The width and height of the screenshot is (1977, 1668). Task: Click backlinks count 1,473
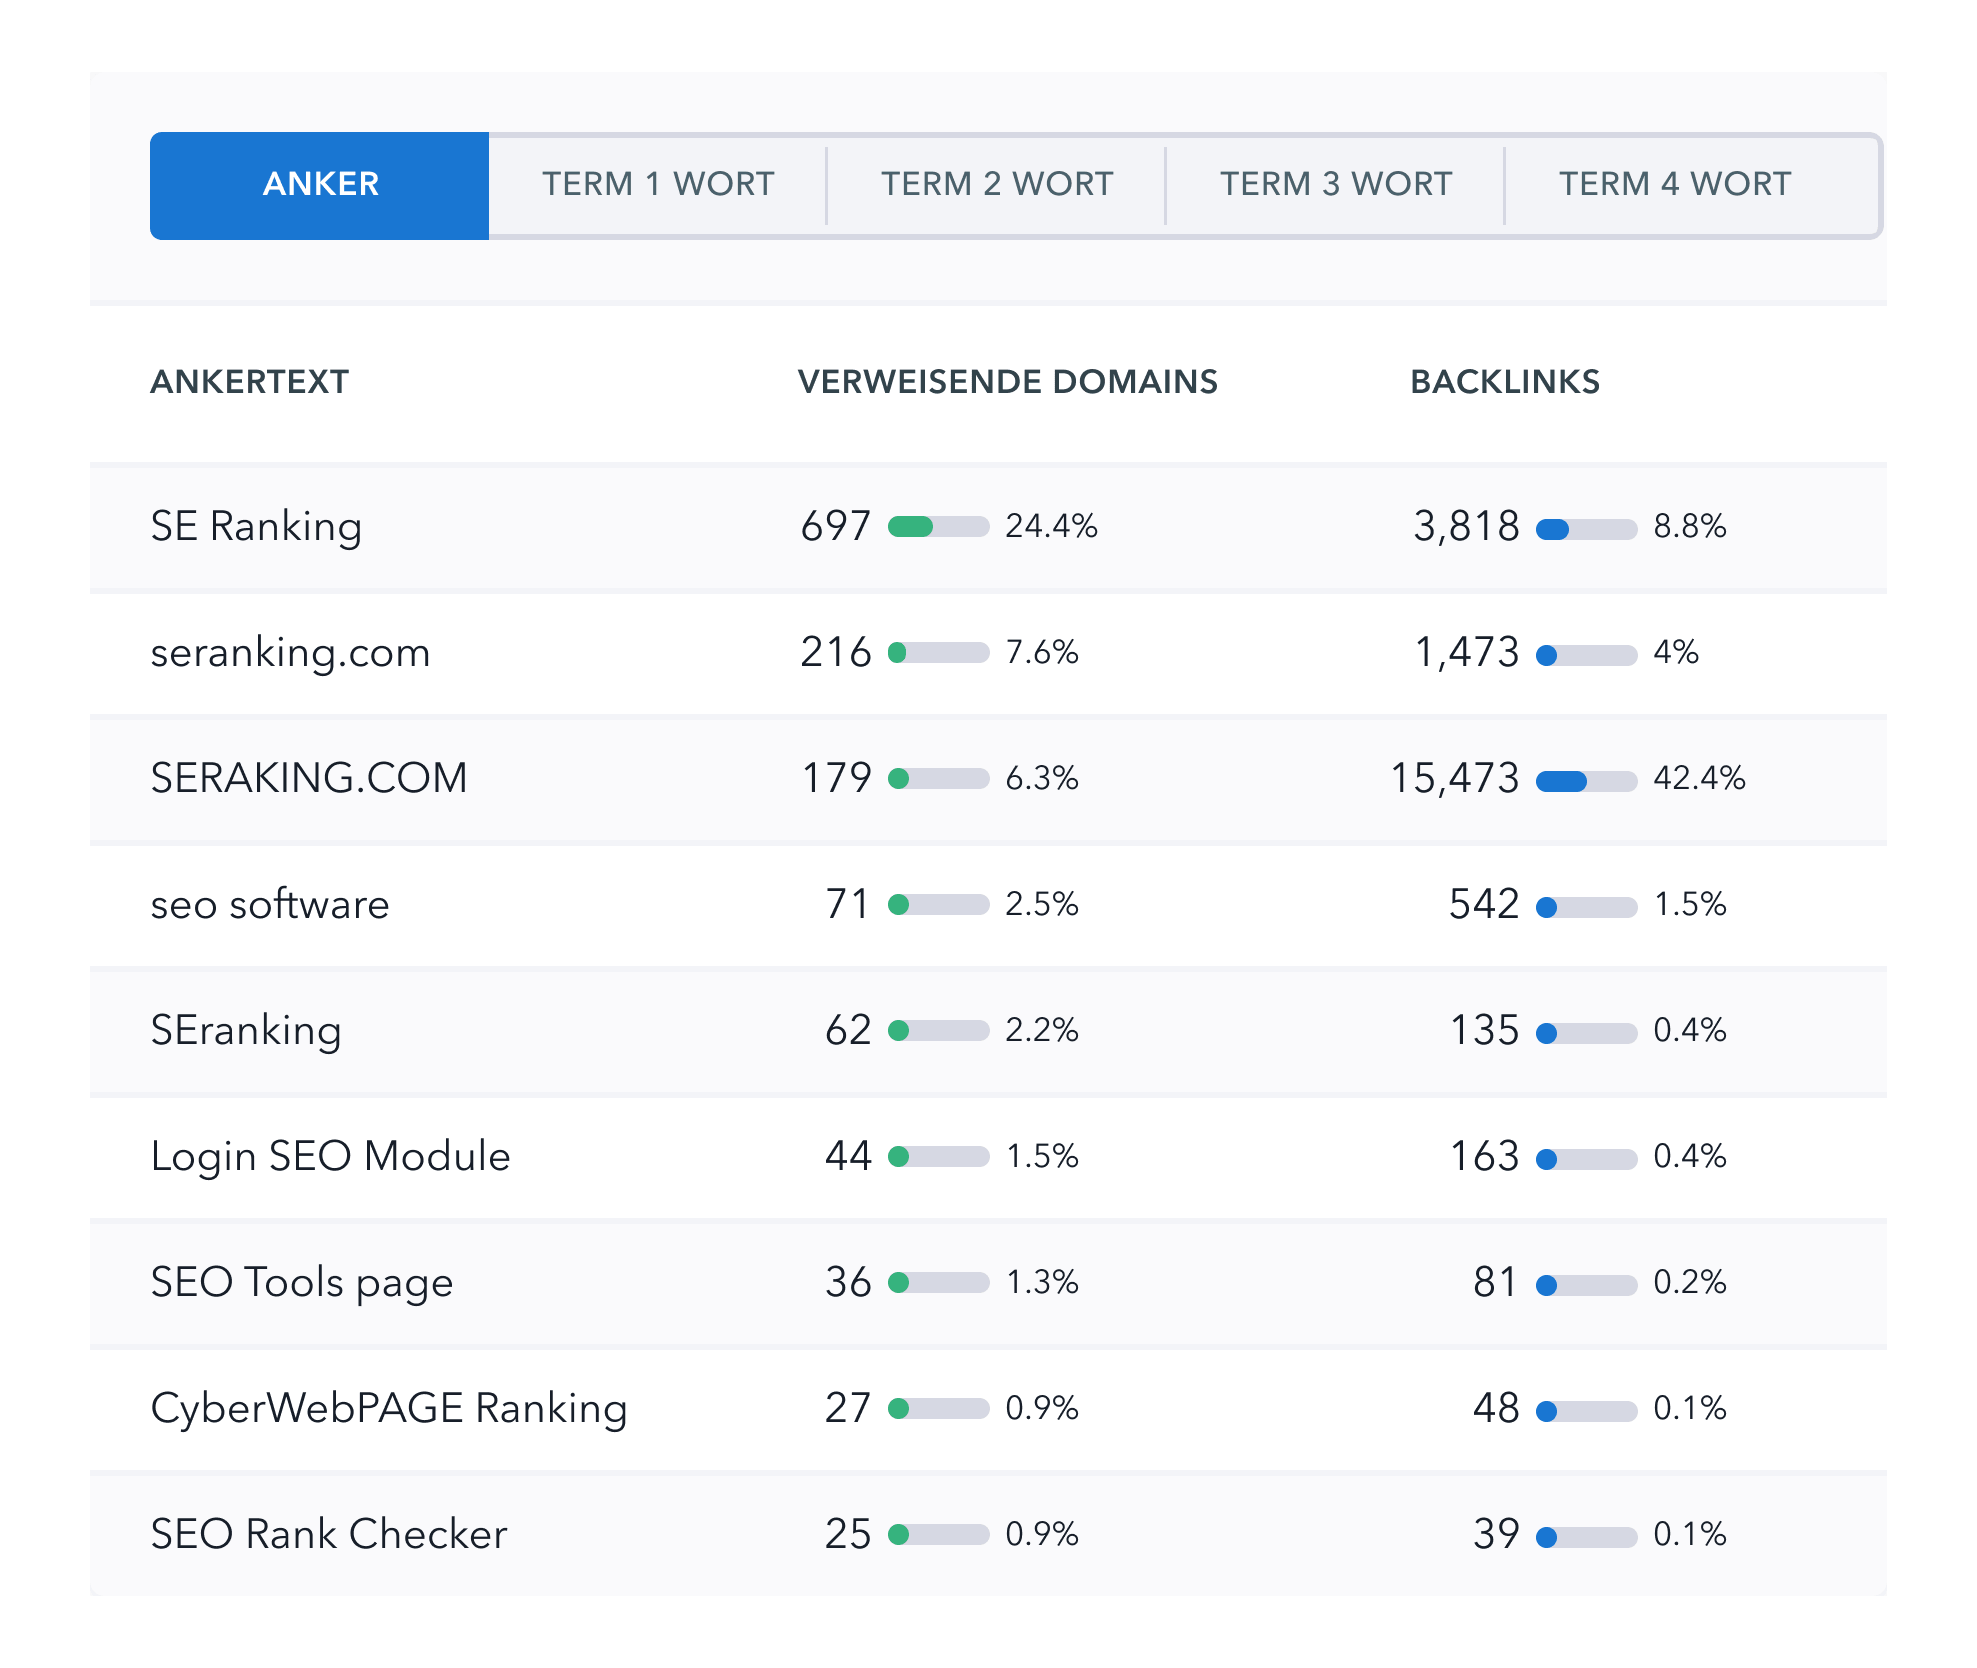(1467, 652)
